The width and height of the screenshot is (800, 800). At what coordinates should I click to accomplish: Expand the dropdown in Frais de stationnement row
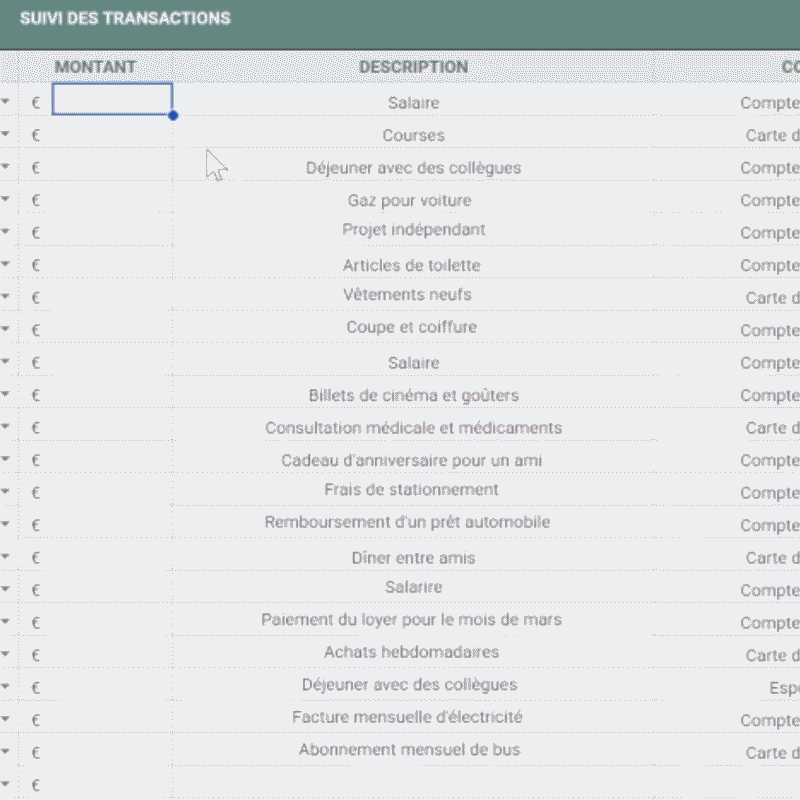click(6, 492)
